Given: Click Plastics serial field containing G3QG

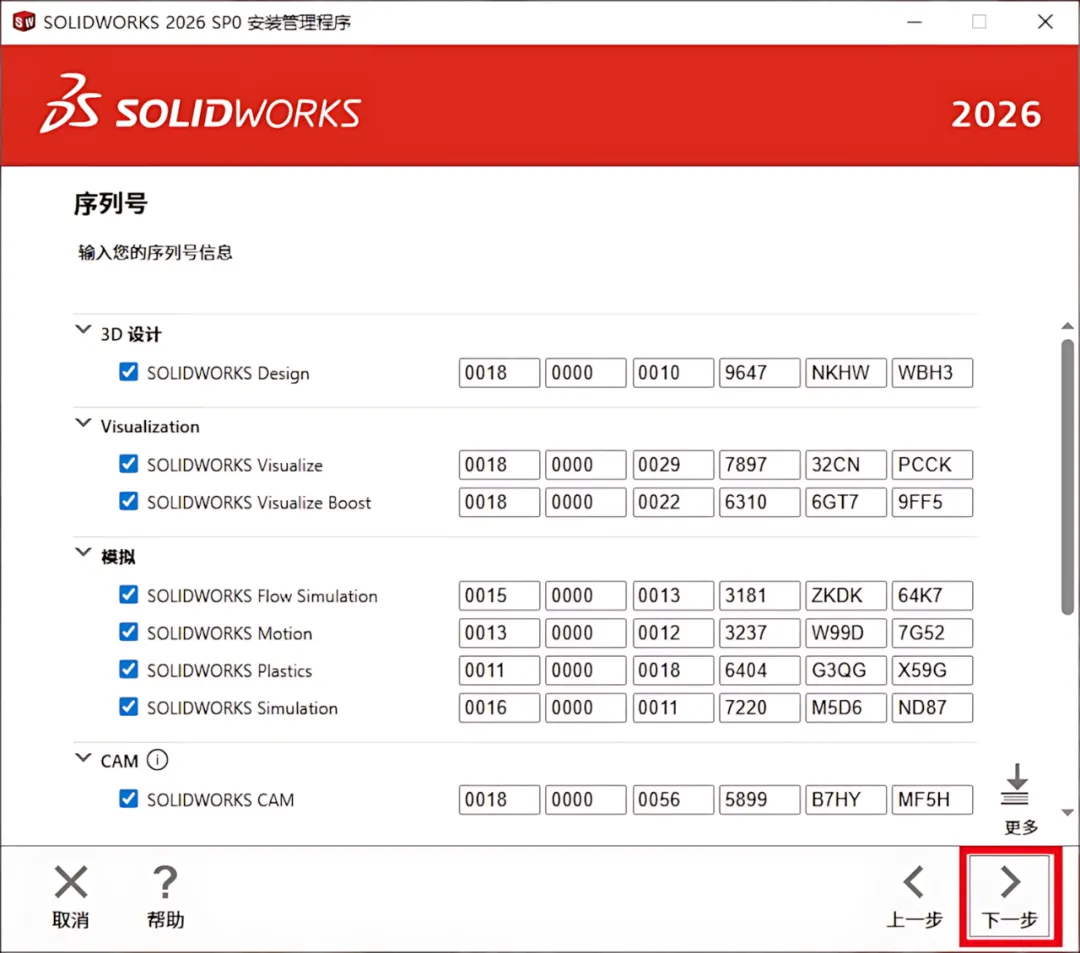Looking at the screenshot, I should pyautogui.click(x=846, y=670).
